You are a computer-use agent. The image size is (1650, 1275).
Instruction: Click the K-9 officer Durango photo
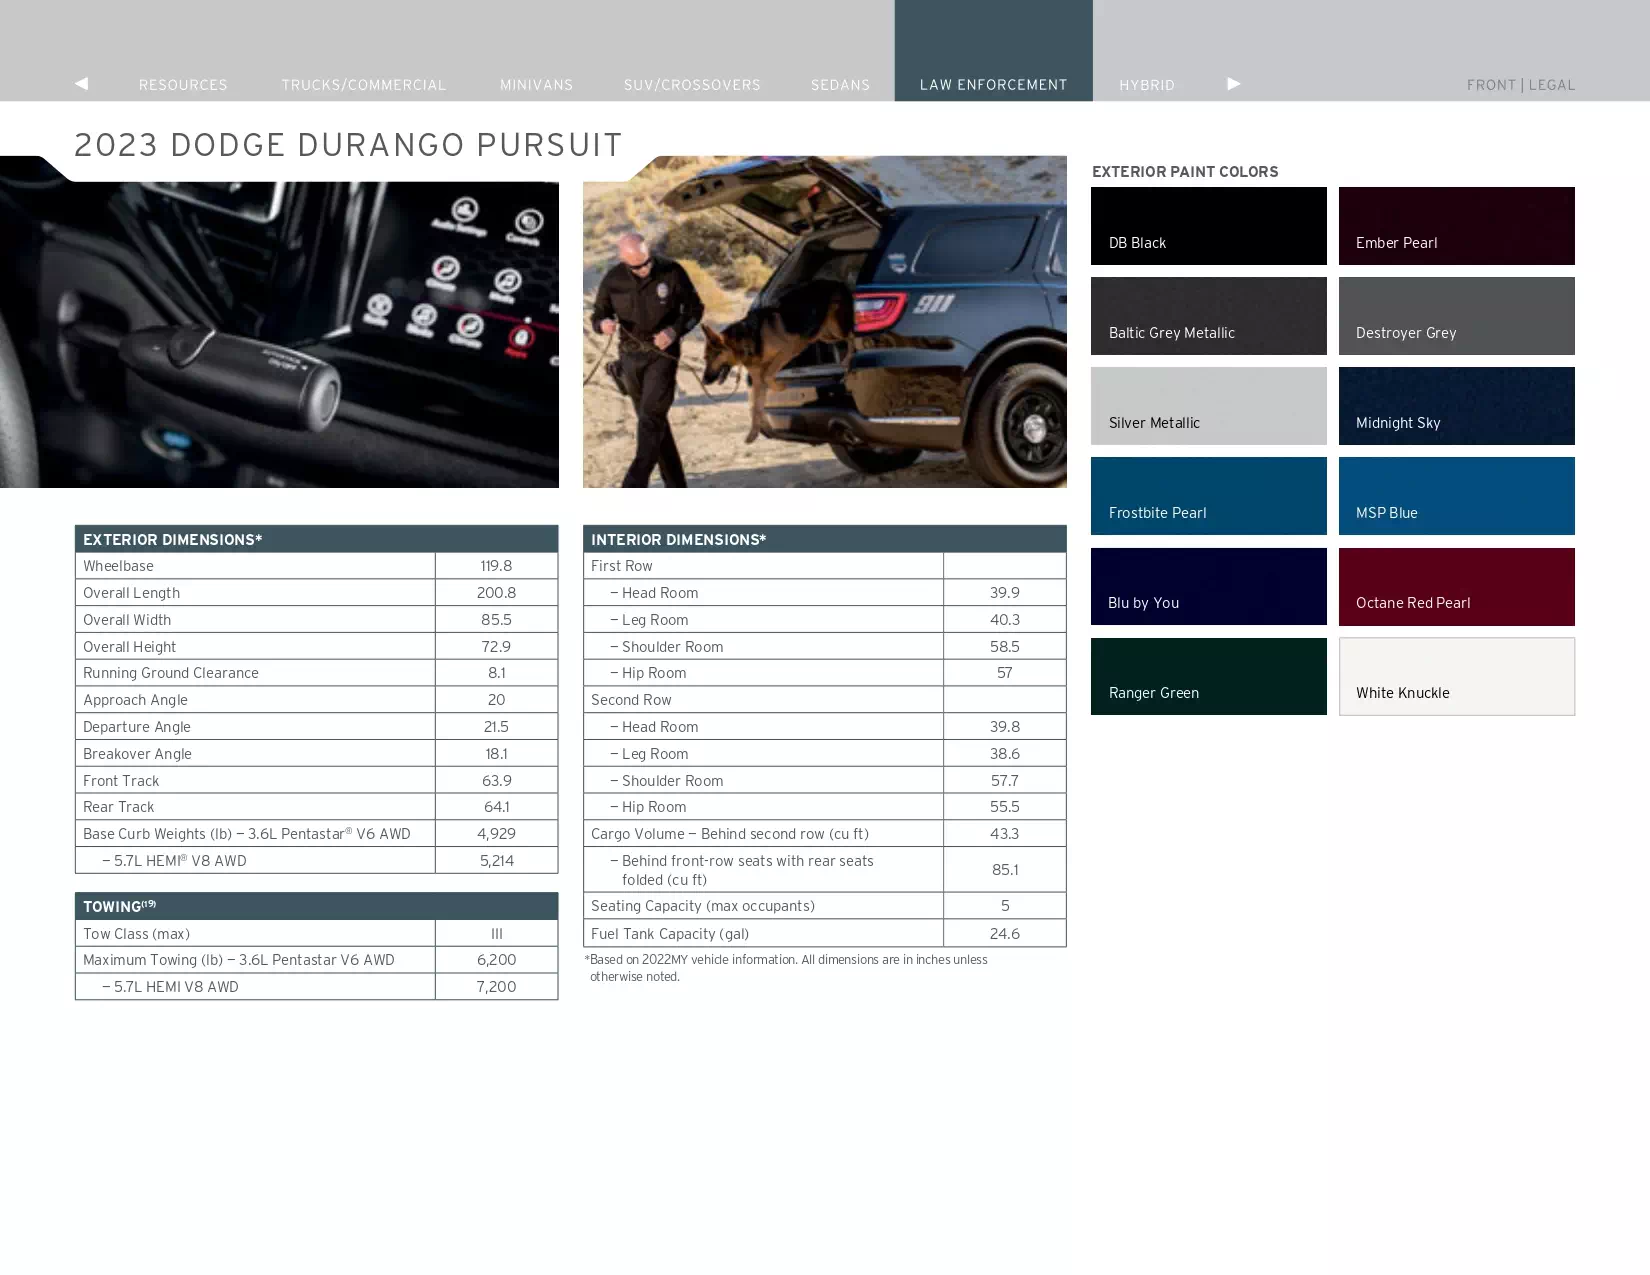pyautogui.click(x=825, y=322)
